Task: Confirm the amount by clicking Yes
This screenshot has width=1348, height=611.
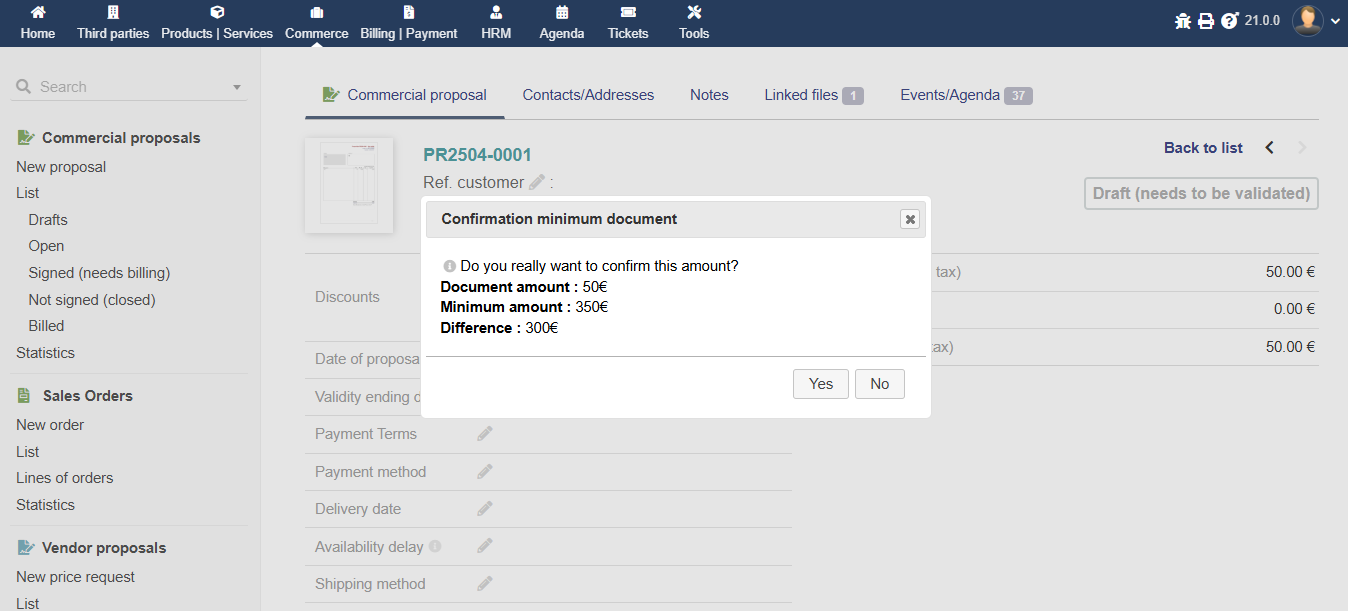Action: (x=821, y=384)
